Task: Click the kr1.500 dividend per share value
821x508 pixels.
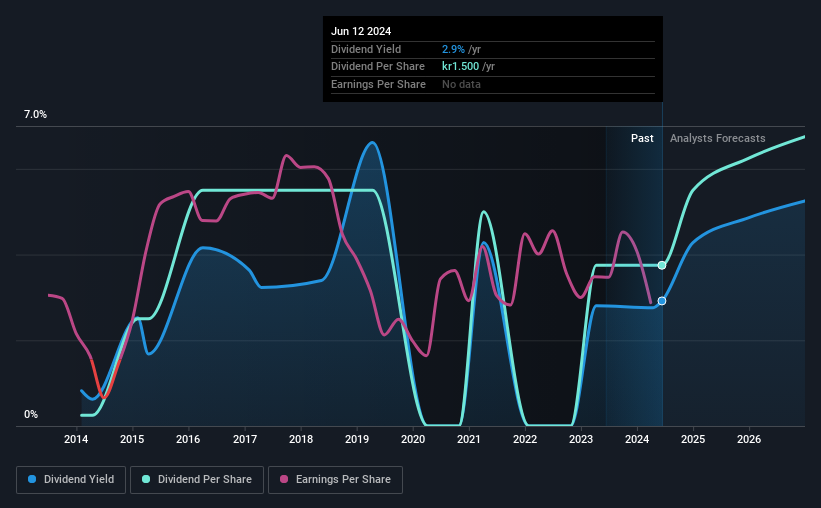Action: pyautogui.click(x=460, y=67)
